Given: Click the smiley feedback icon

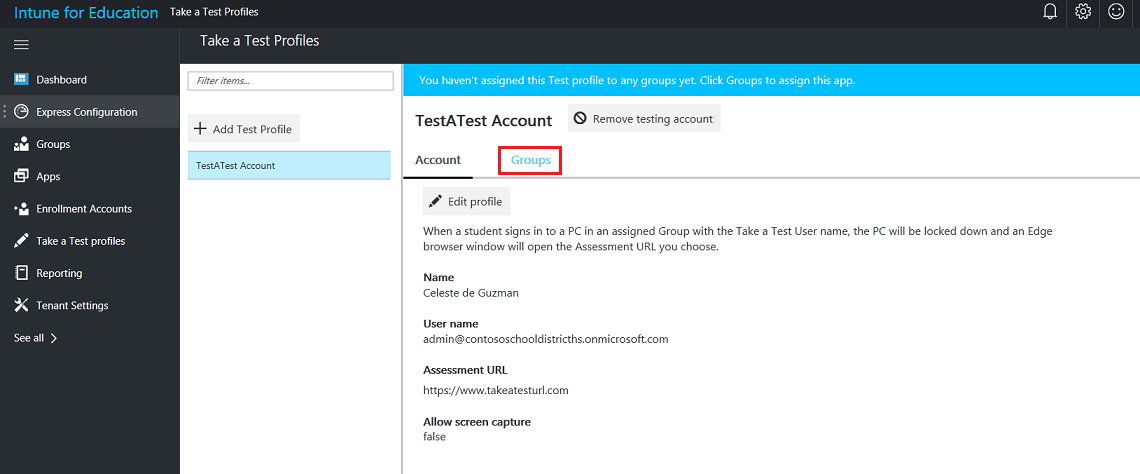Looking at the screenshot, I should coord(1116,12).
